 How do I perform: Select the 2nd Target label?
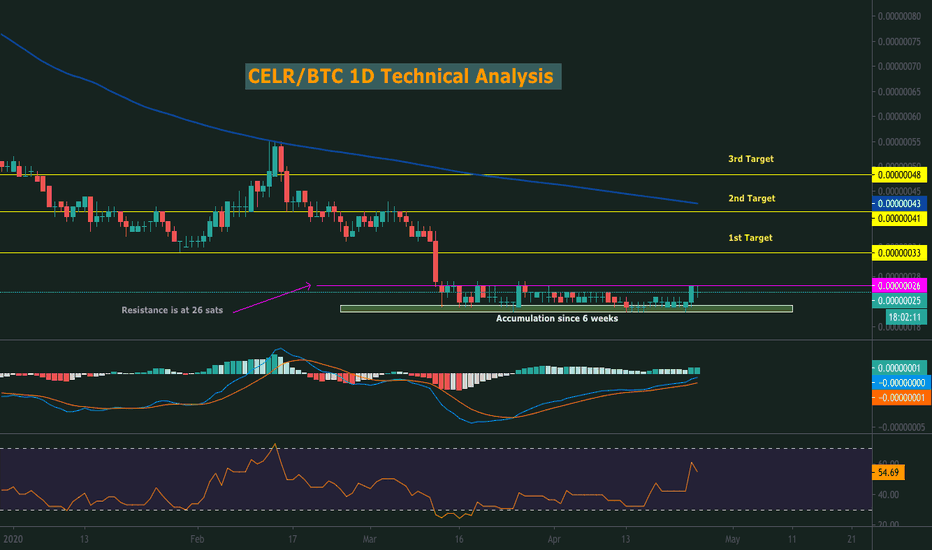(751, 198)
